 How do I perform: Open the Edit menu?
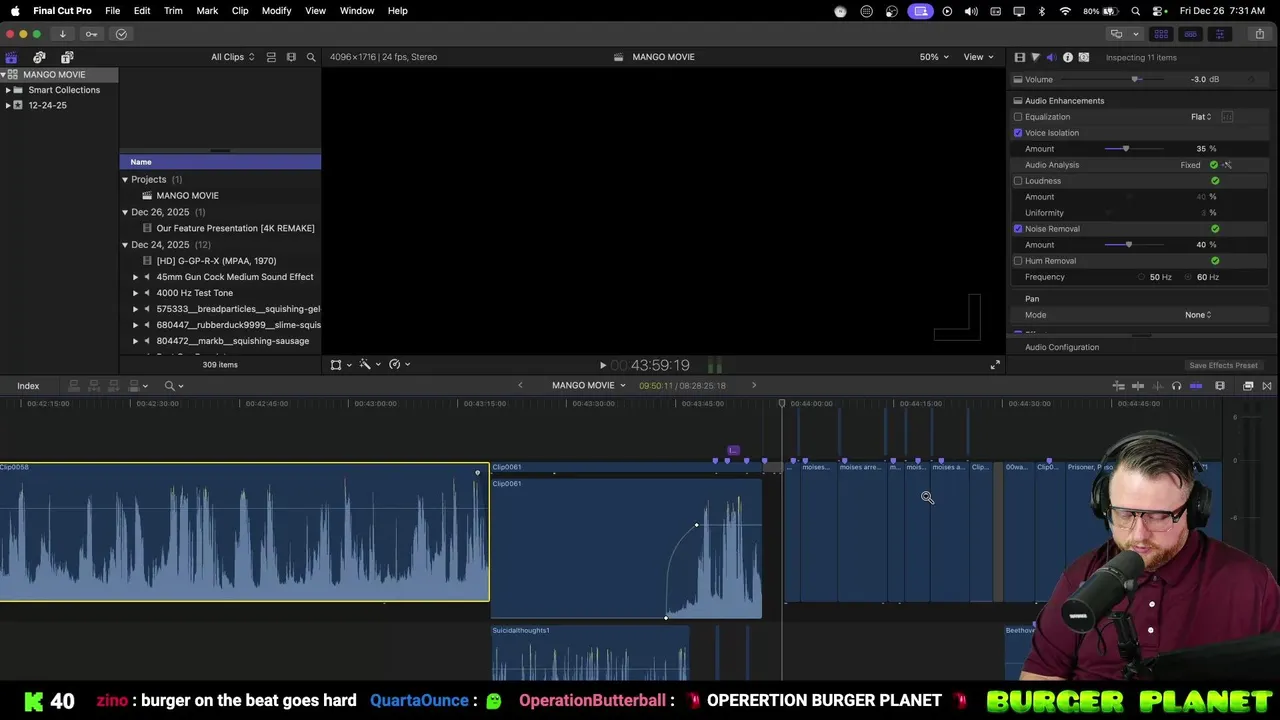(142, 11)
